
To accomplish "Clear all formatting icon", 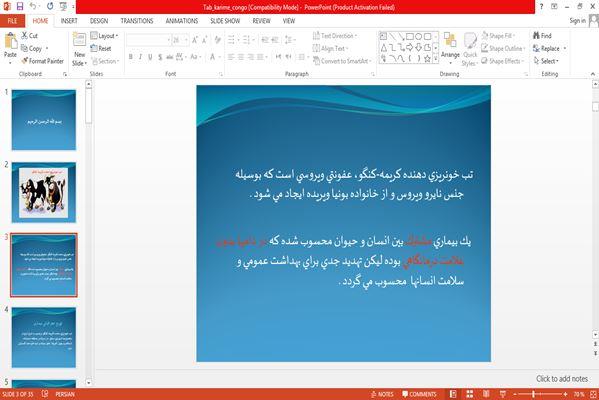I will coord(218,40).
